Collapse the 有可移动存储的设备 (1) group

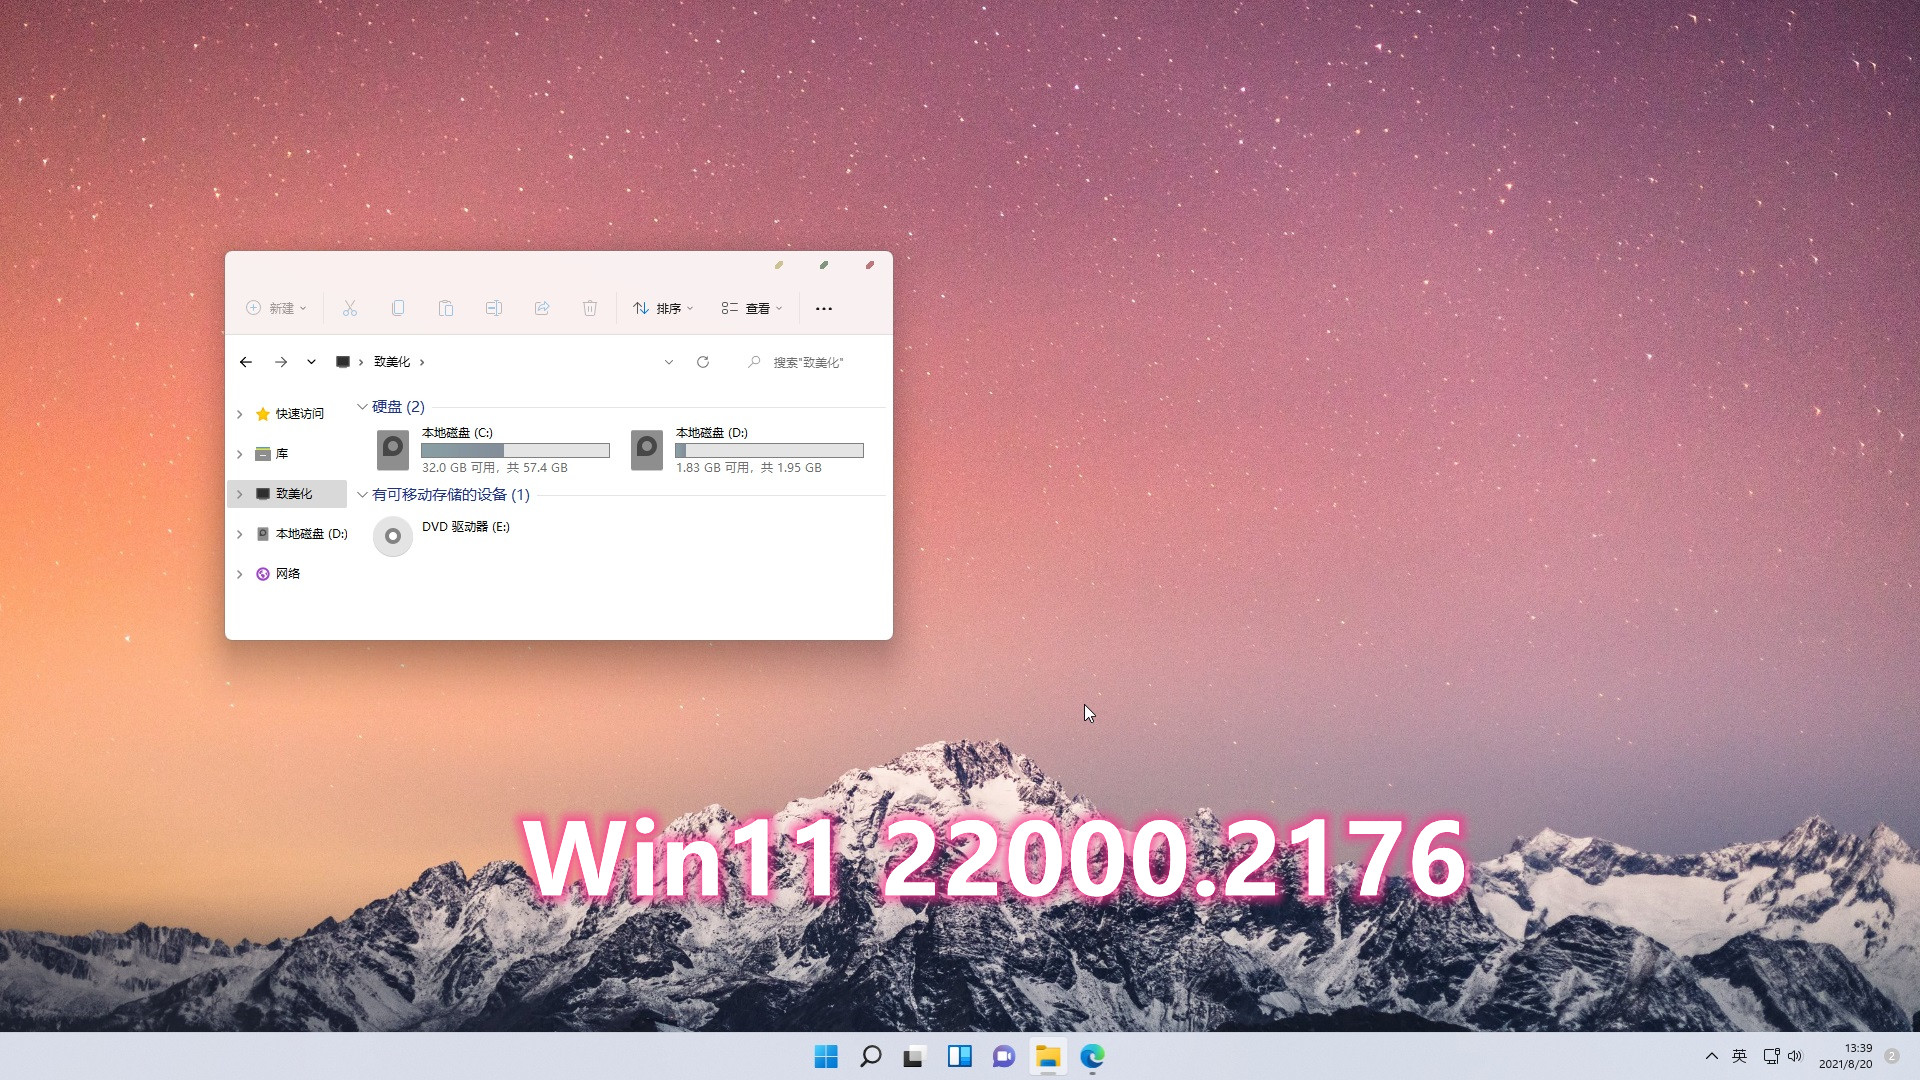click(362, 495)
